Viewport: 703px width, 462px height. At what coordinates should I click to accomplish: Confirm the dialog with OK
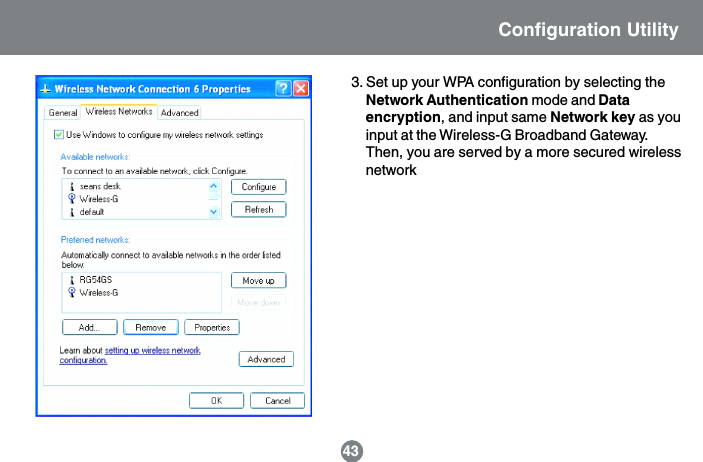(217, 401)
